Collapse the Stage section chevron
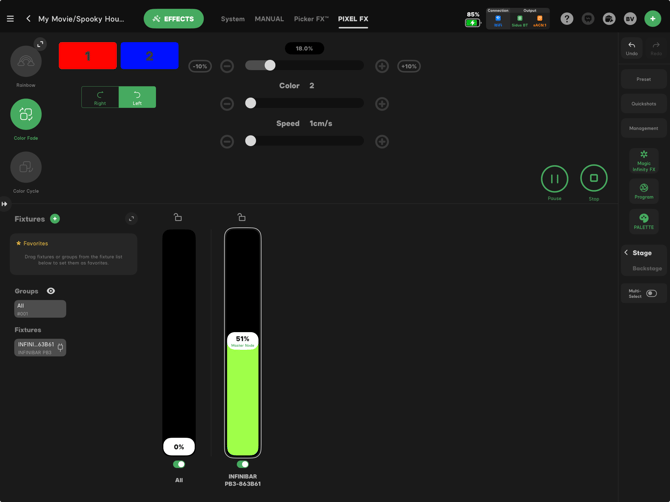Screen dimensions: 670x502 click(626, 252)
